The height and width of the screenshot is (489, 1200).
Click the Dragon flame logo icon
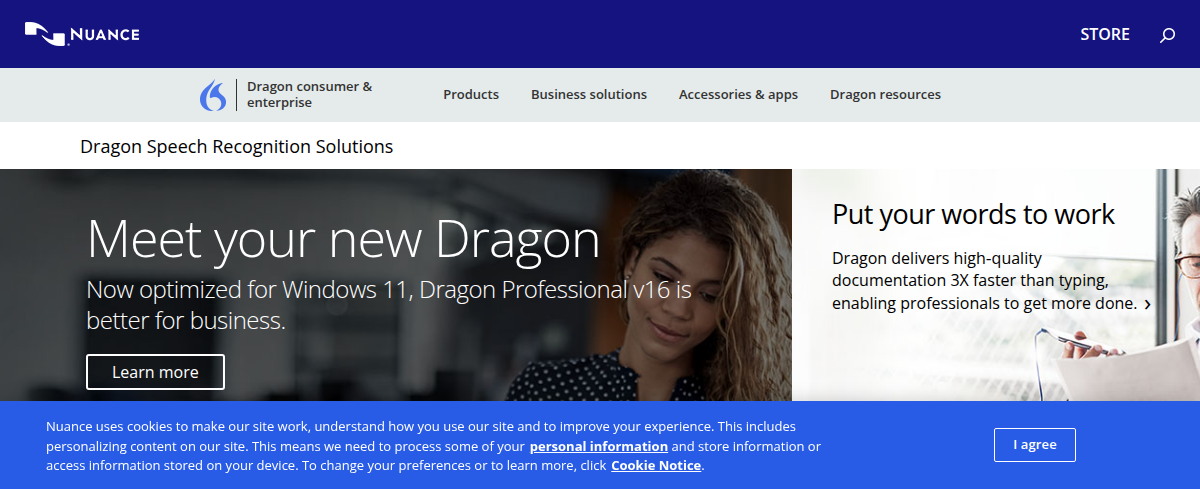(213, 95)
